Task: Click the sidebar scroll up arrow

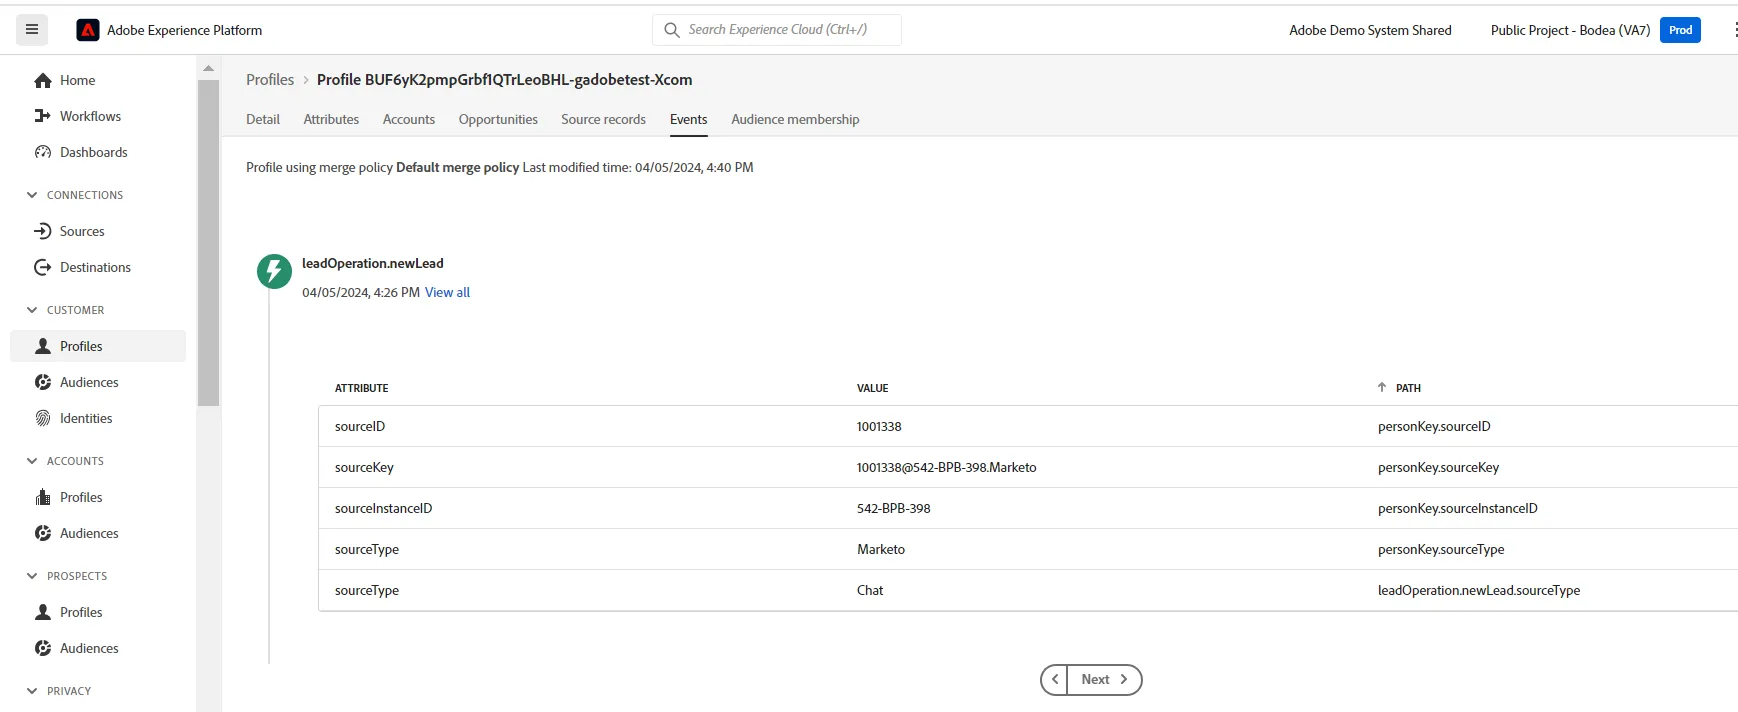Action: click(x=208, y=68)
